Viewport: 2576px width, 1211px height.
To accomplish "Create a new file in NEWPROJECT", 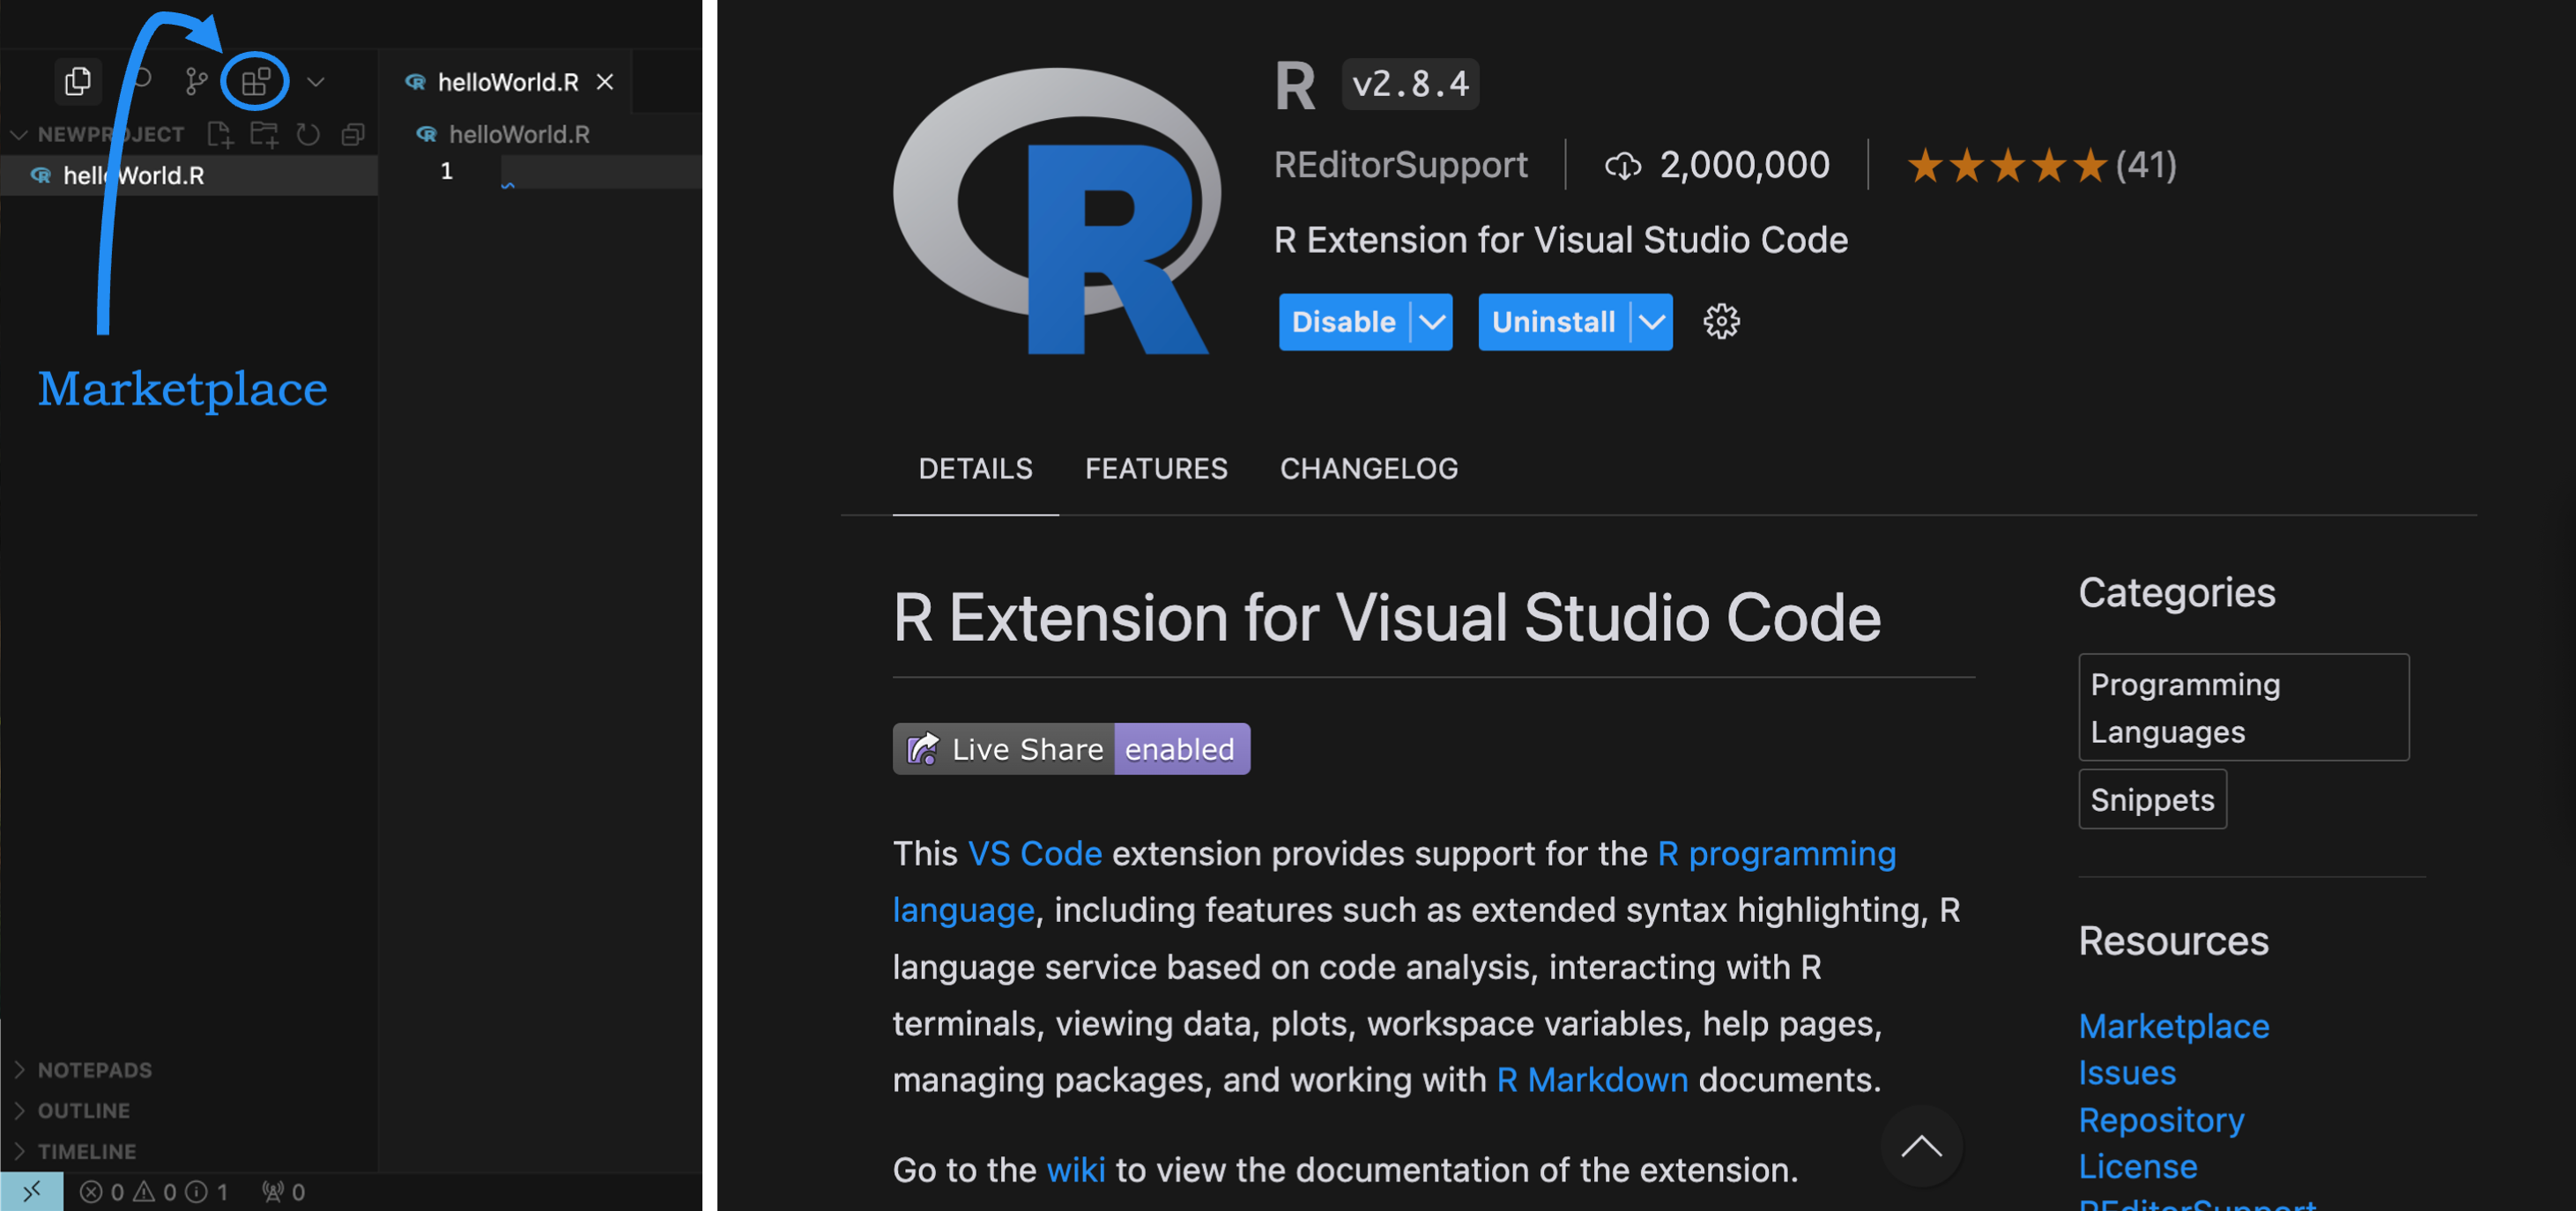I will point(220,133).
